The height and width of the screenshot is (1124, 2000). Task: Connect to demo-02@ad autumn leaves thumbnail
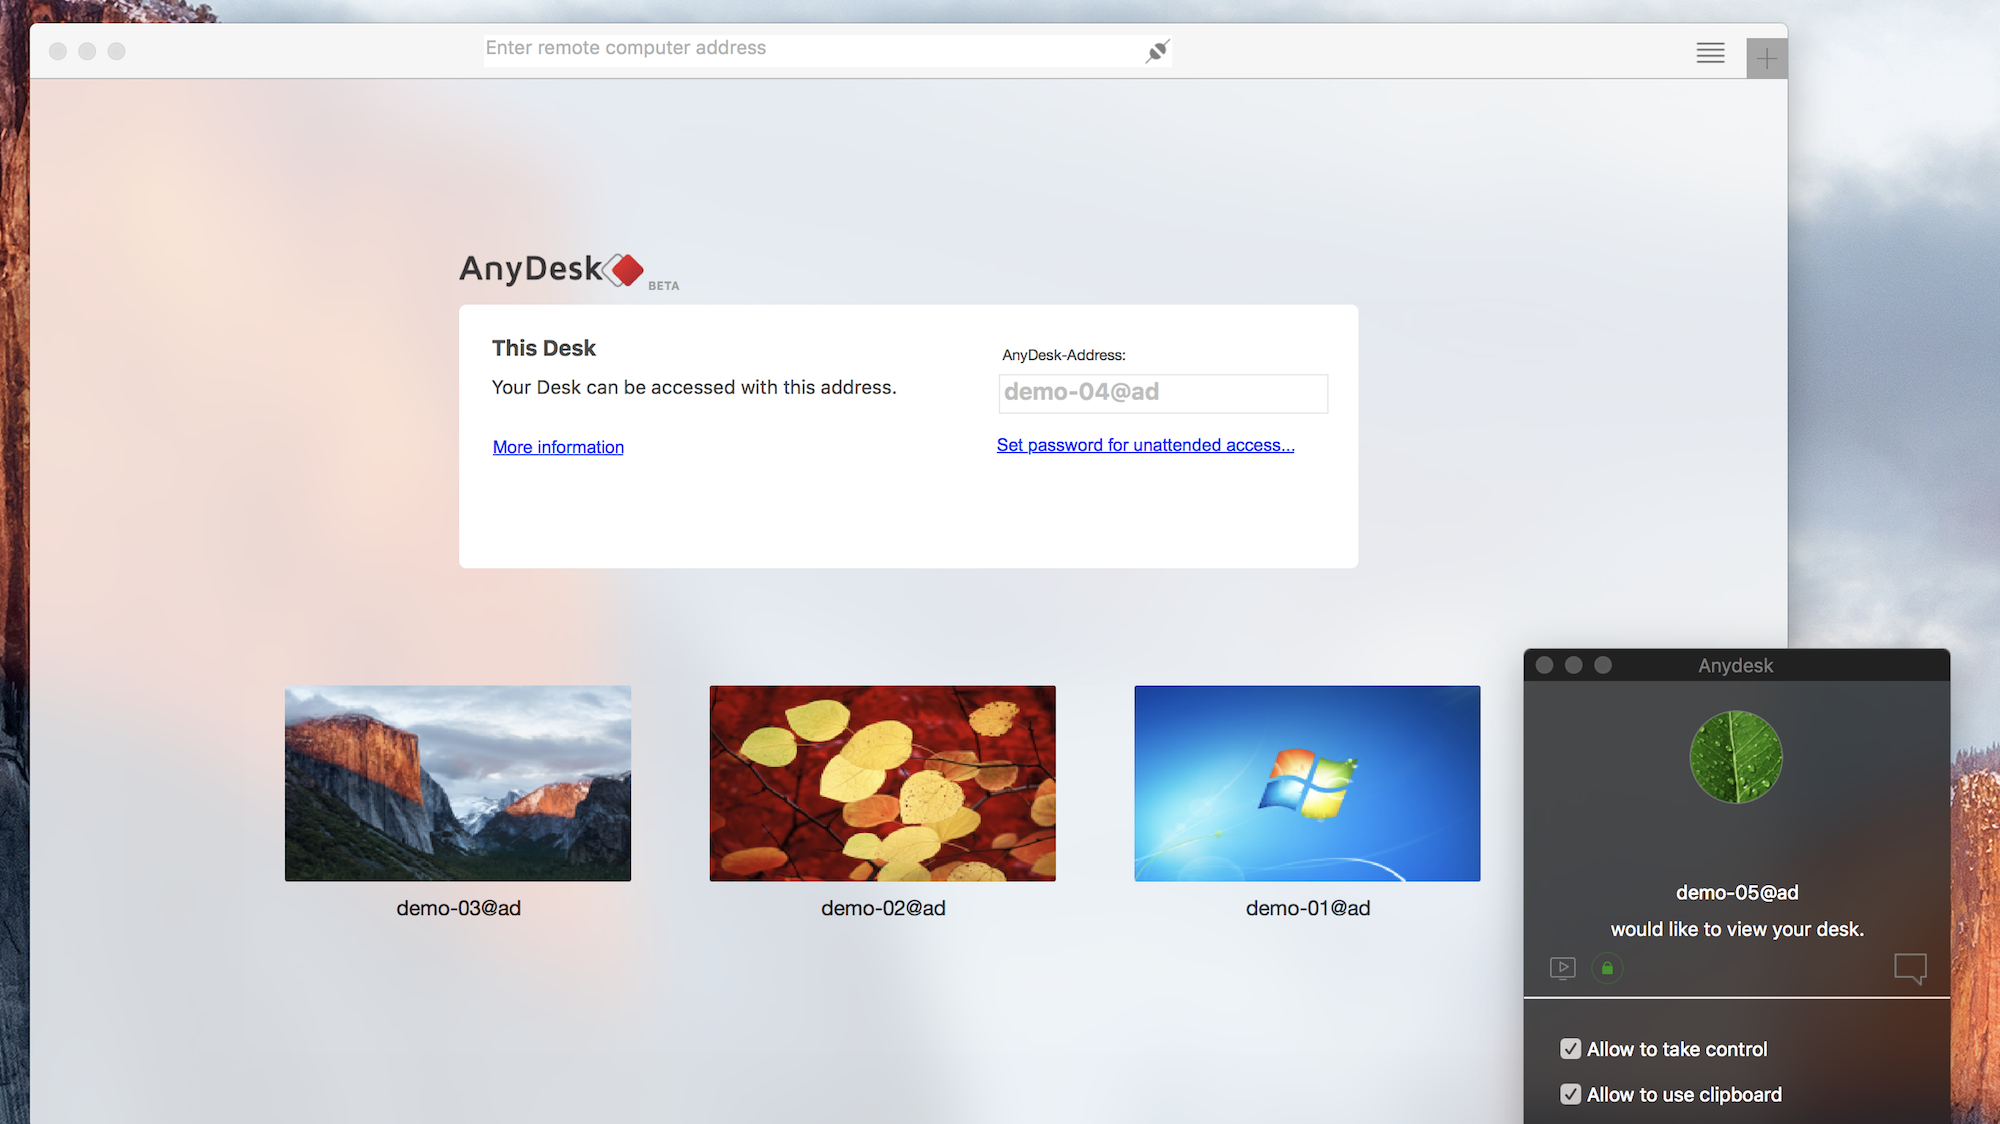882,783
